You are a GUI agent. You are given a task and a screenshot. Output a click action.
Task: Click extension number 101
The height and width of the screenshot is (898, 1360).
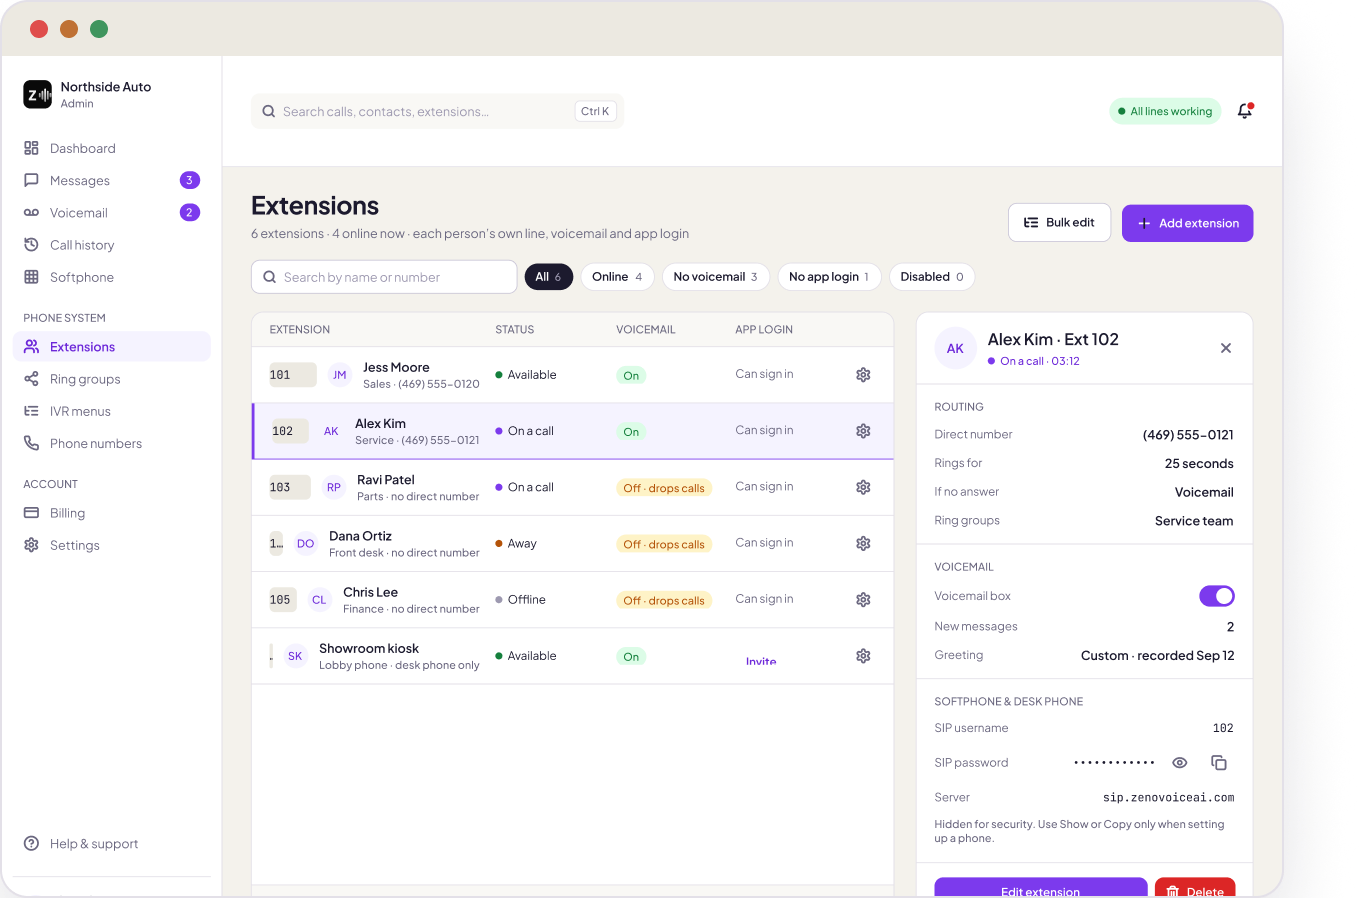292,375
